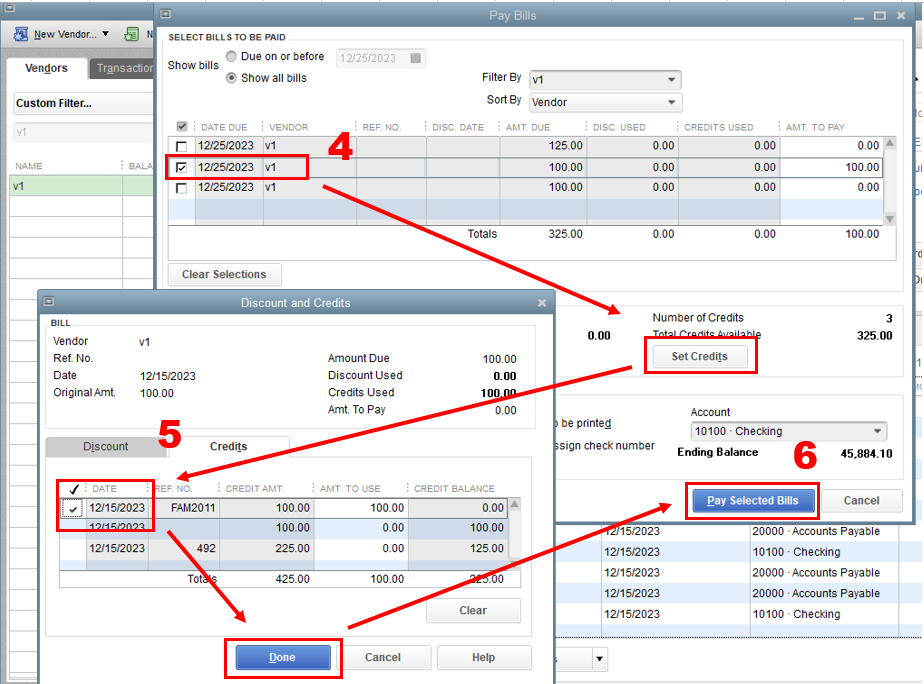Expand the New Vendor dropdown arrow
Viewport: 924px width, 684px height.
pos(105,34)
